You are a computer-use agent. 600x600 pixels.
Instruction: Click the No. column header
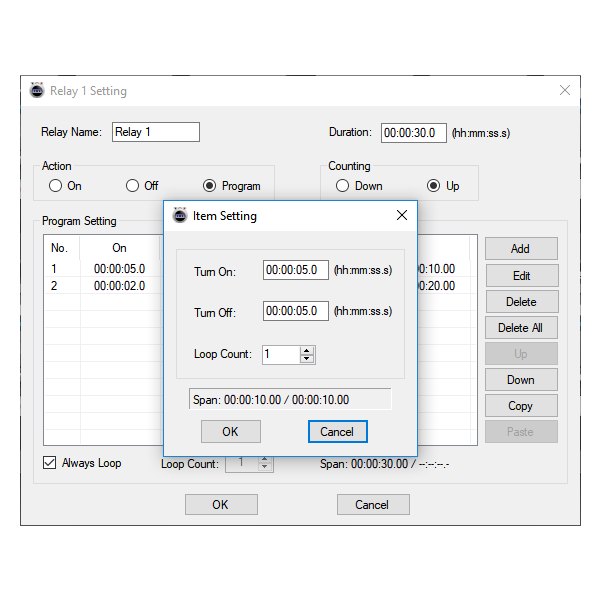pos(60,248)
